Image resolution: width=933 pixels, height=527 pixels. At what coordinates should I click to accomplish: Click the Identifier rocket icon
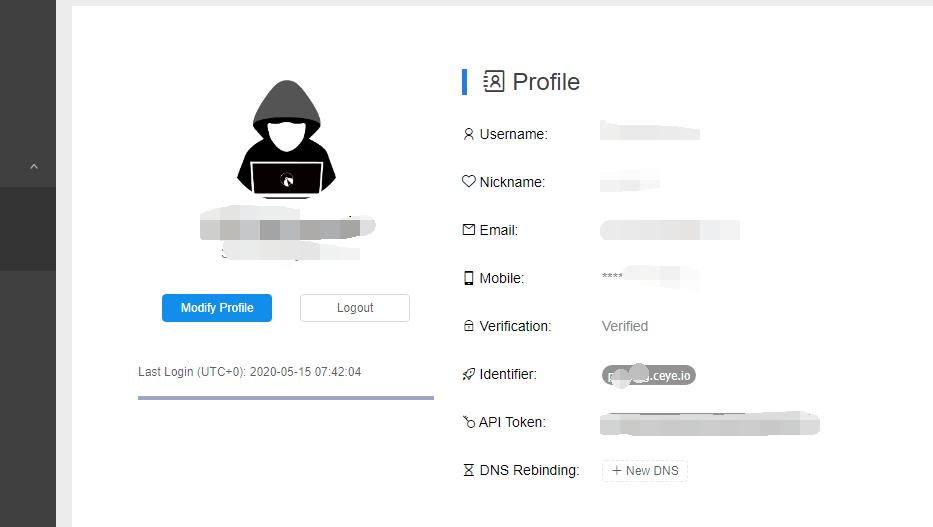pyautogui.click(x=468, y=374)
